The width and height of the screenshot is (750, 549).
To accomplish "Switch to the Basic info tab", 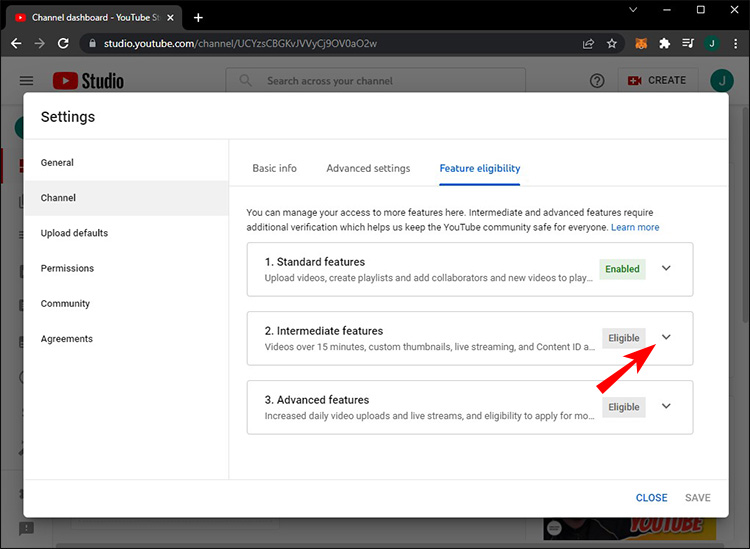I will 275,168.
